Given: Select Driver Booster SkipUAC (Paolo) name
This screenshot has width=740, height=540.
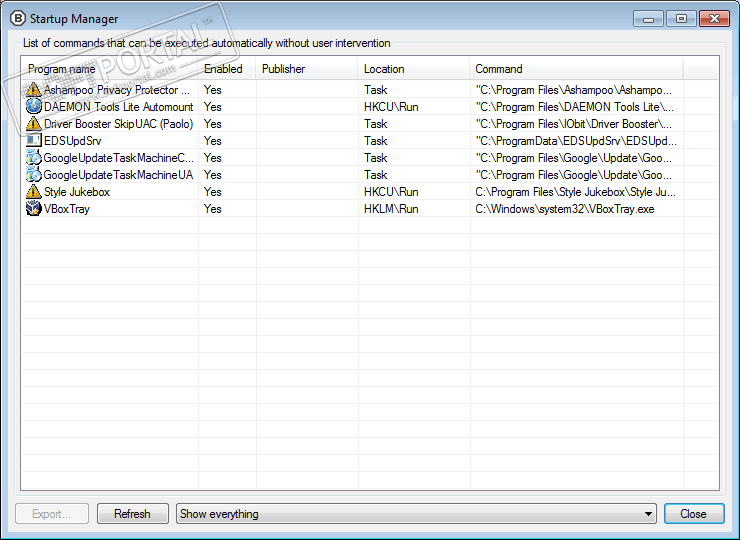Looking at the screenshot, I should tap(118, 124).
